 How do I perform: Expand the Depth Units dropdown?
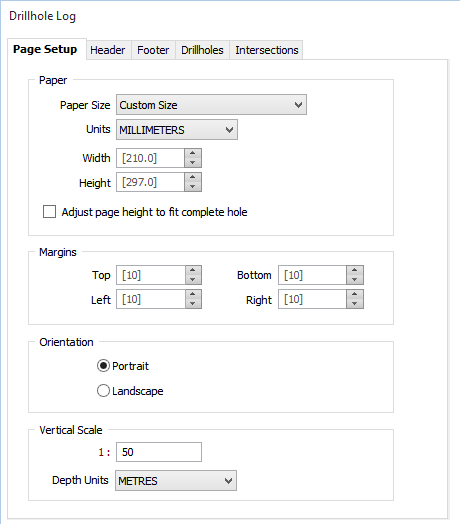176,481
